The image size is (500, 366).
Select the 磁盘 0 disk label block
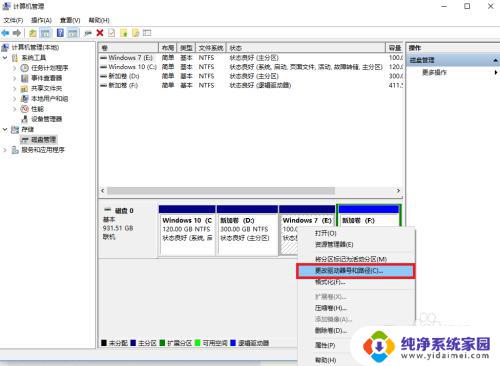click(128, 231)
